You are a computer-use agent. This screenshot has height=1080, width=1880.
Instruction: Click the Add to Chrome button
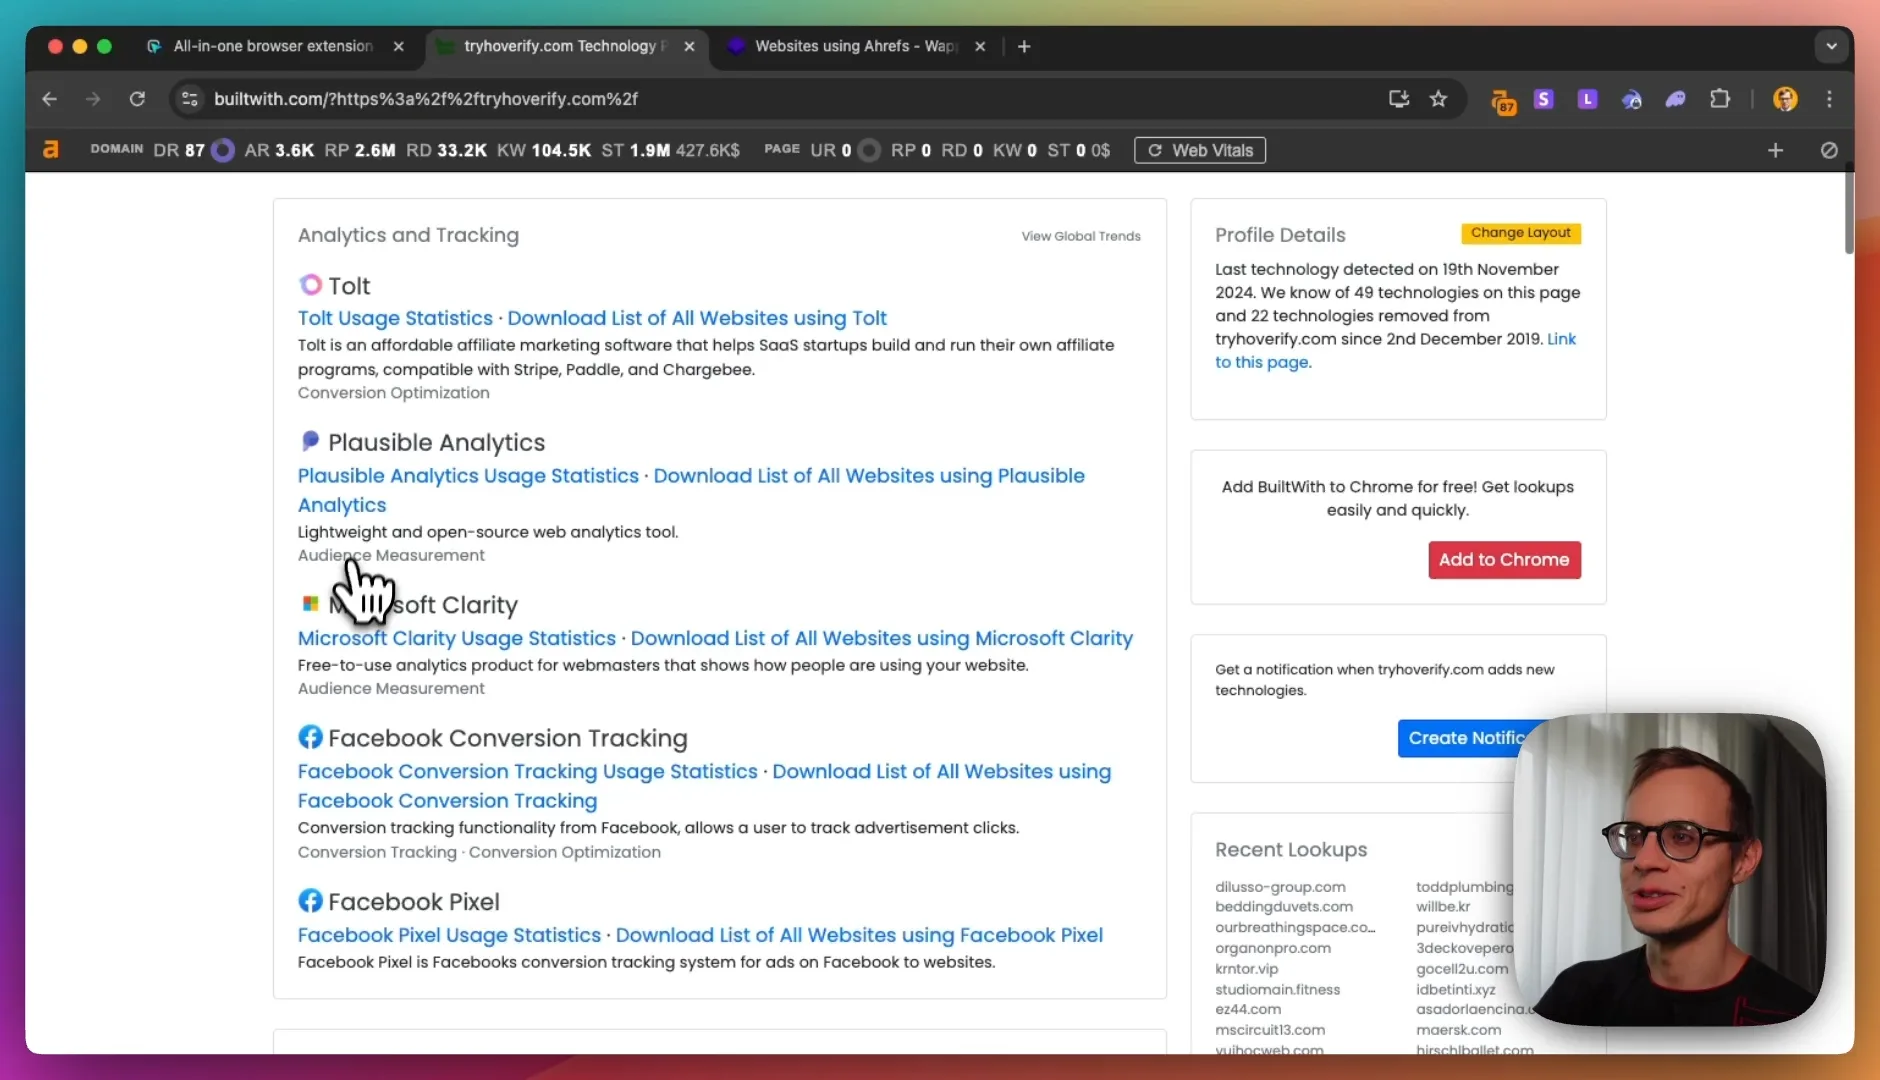click(1504, 560)
